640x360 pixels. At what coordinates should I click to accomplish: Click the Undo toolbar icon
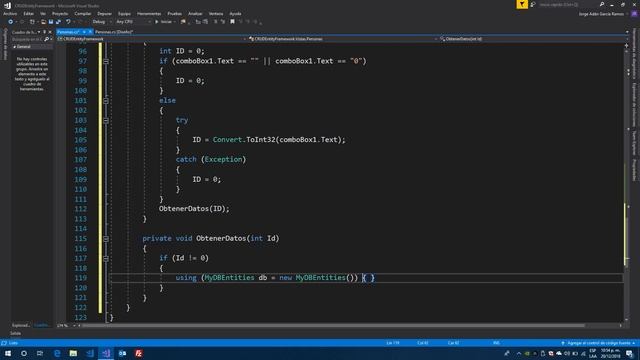[68, 22]
